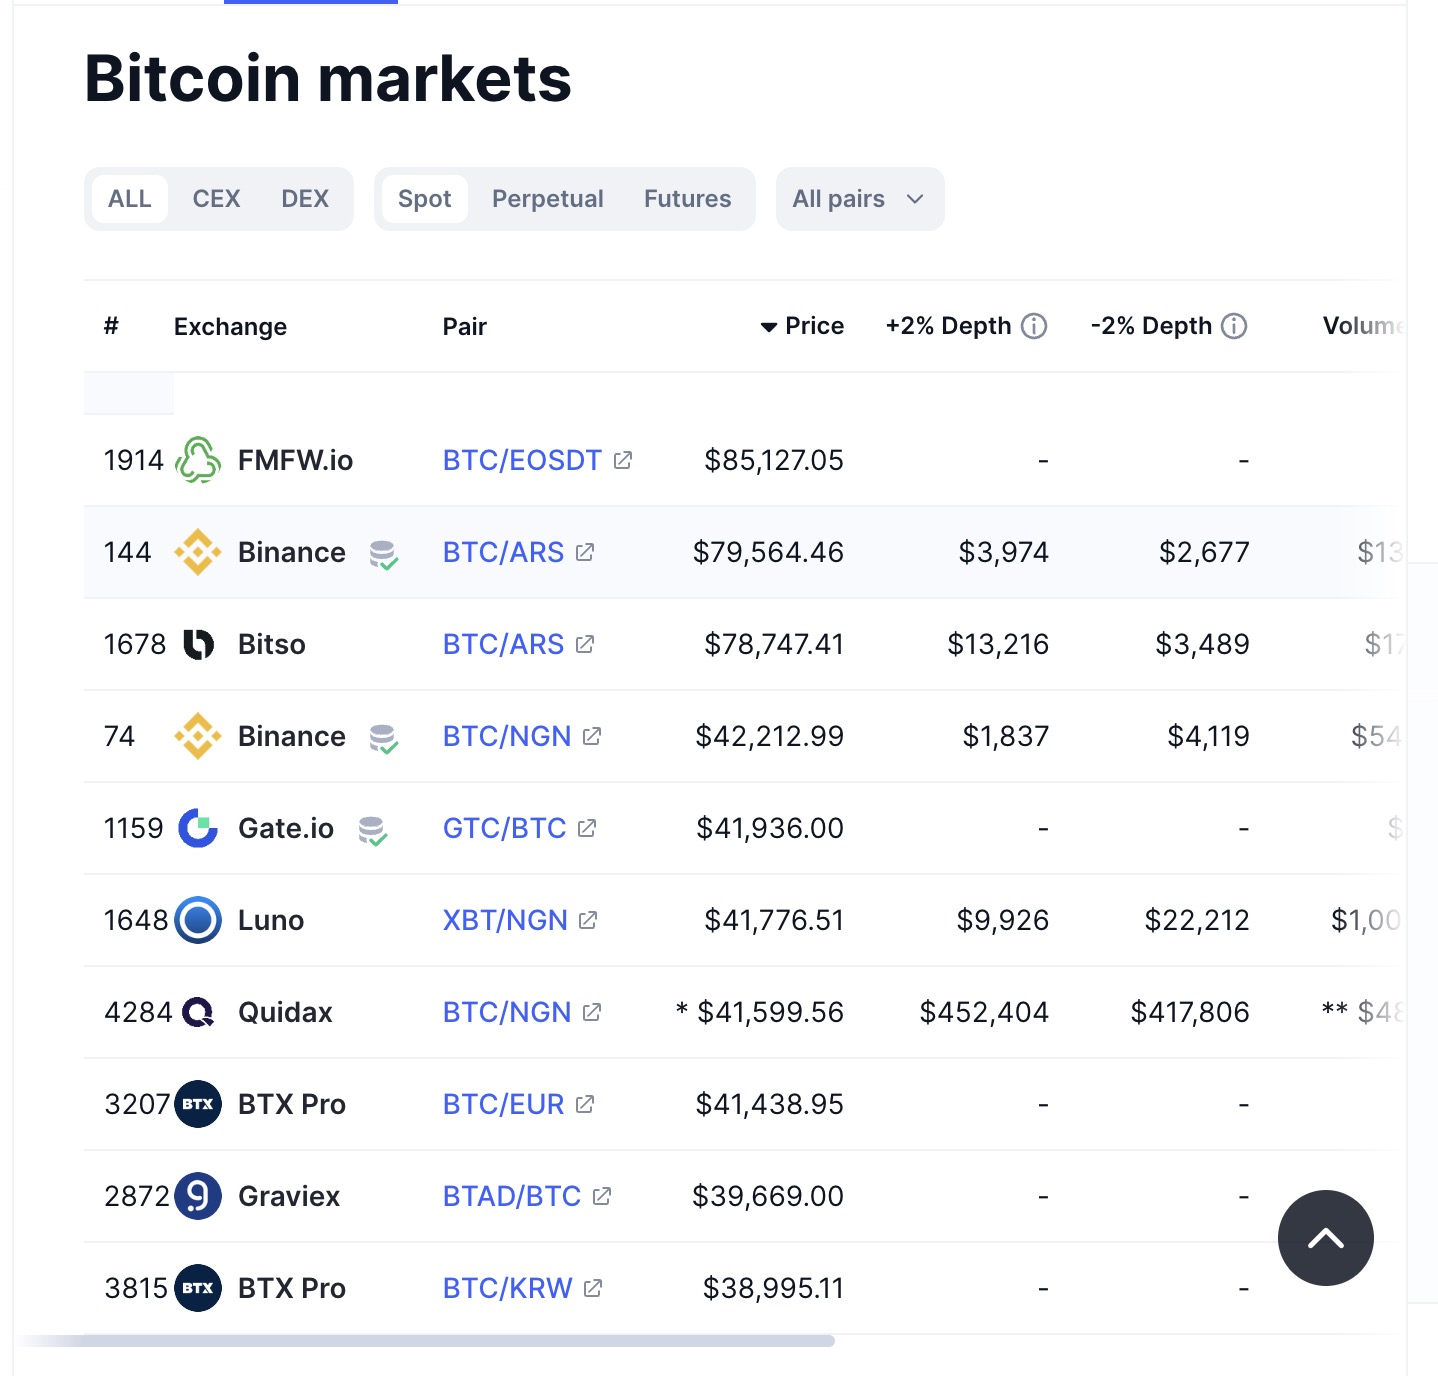Select the CEX filter toggle
This screenshot has width=1438, height=1376.
(x=216, y=199)
